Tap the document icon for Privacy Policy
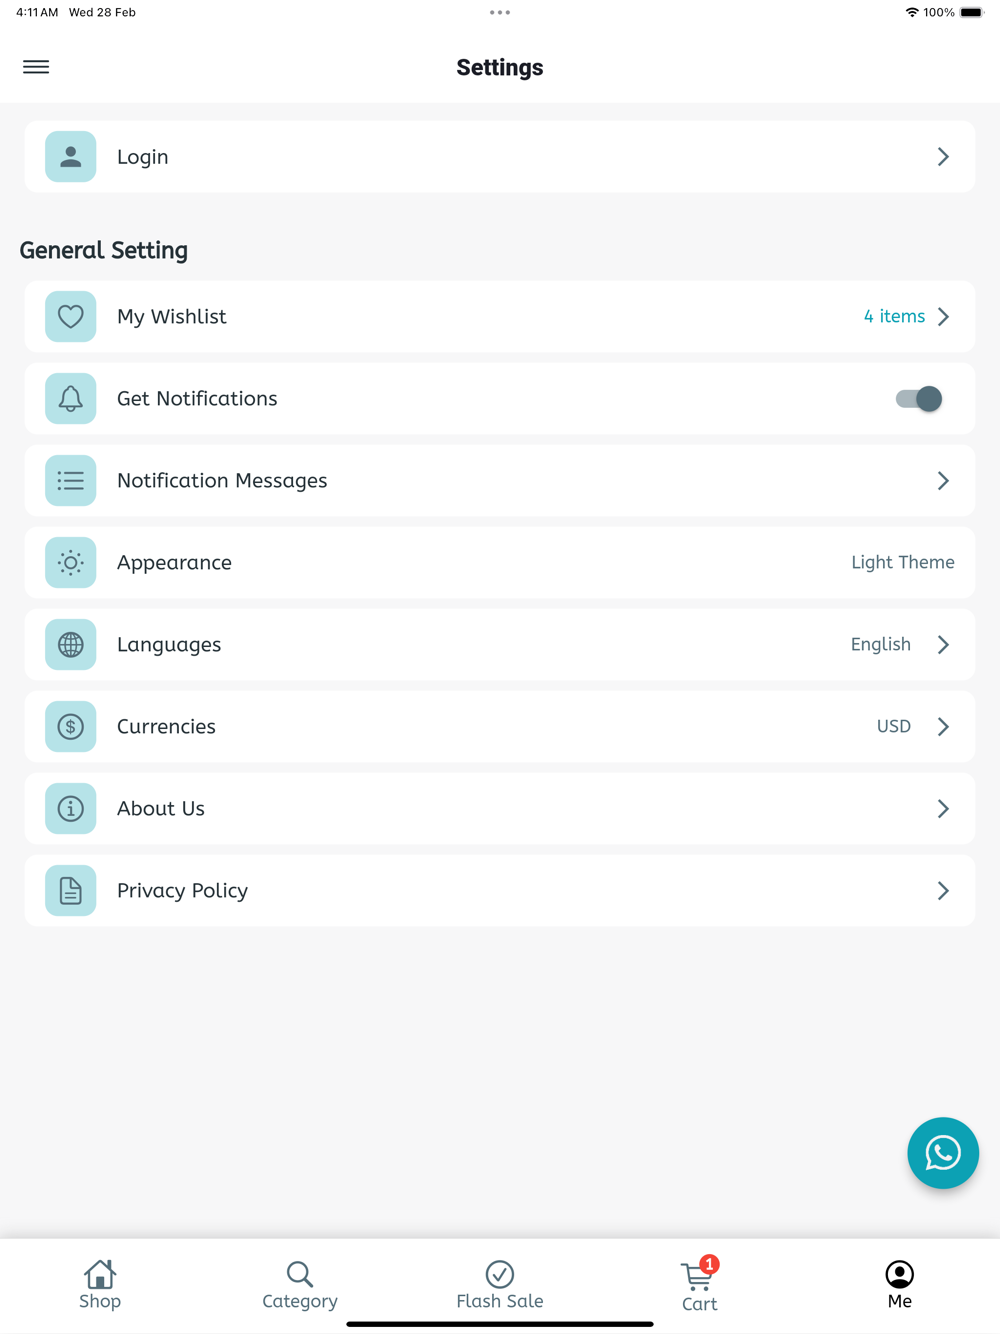The image size is (1000, 1334). coord(70,890)
